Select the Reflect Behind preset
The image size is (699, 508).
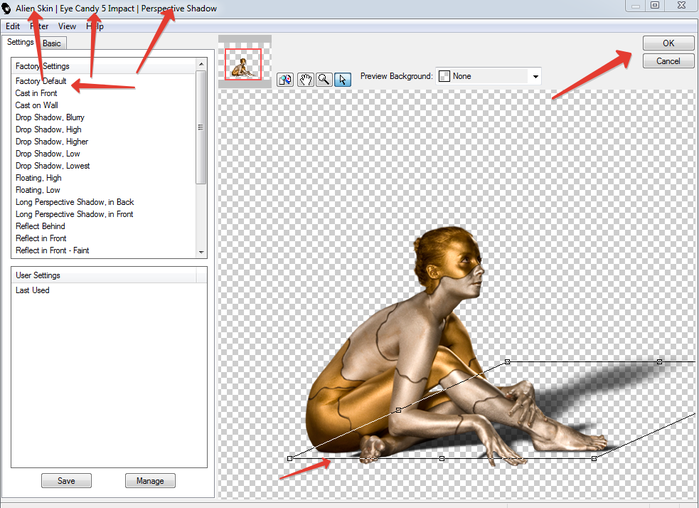tap(40, 226)
